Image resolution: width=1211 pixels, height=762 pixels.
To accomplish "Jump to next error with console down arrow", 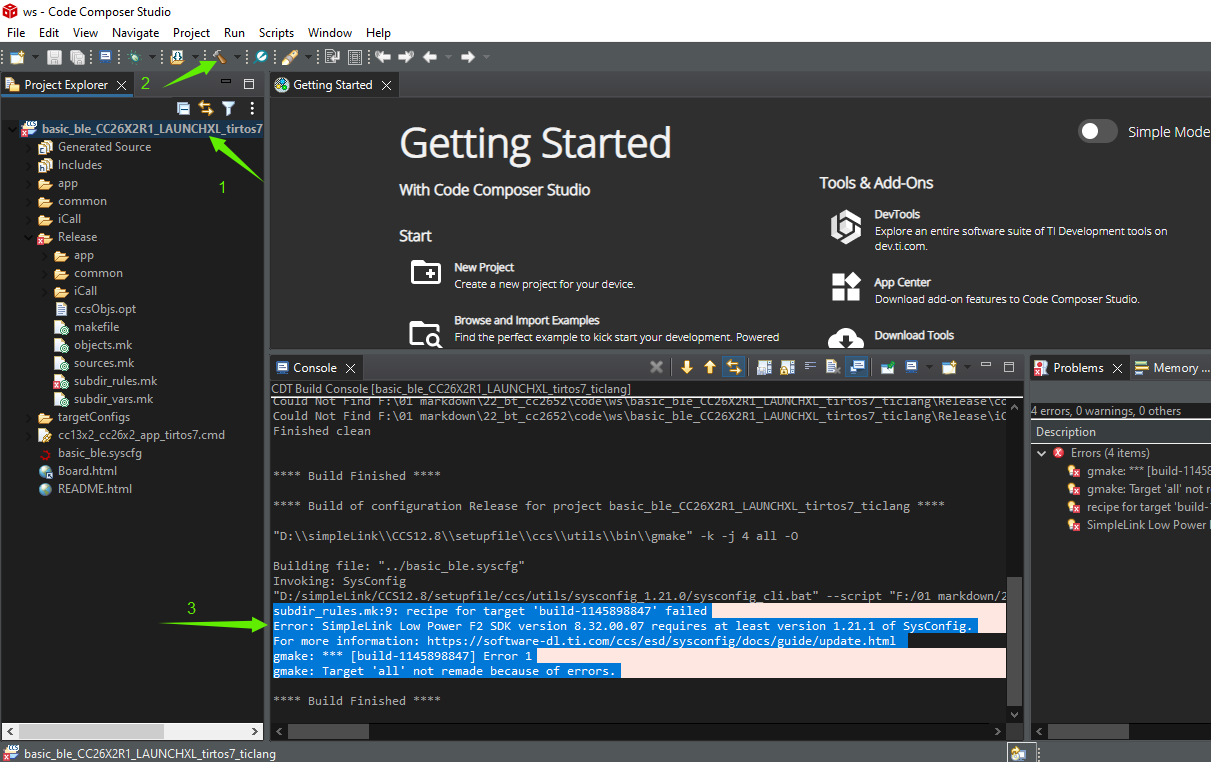I will (686, 367).
